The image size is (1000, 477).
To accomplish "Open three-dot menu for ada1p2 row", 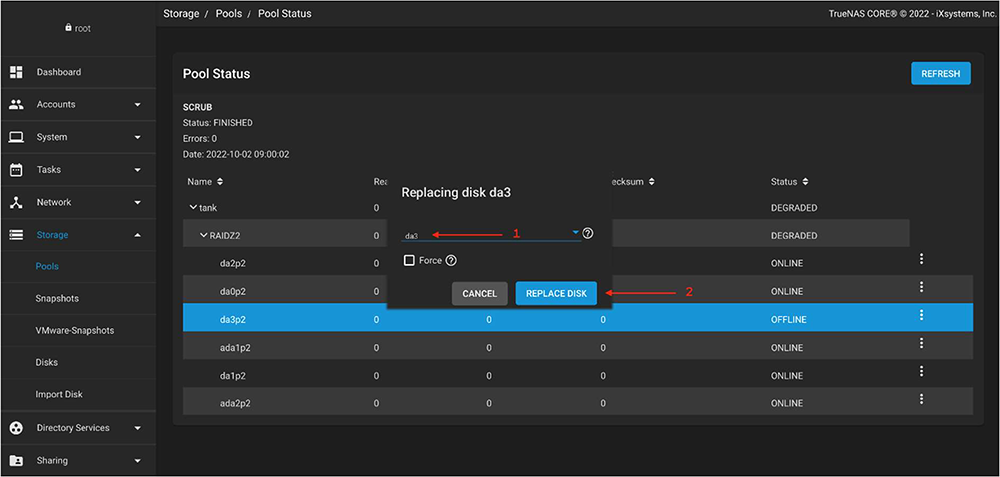I will click(921, 343).
